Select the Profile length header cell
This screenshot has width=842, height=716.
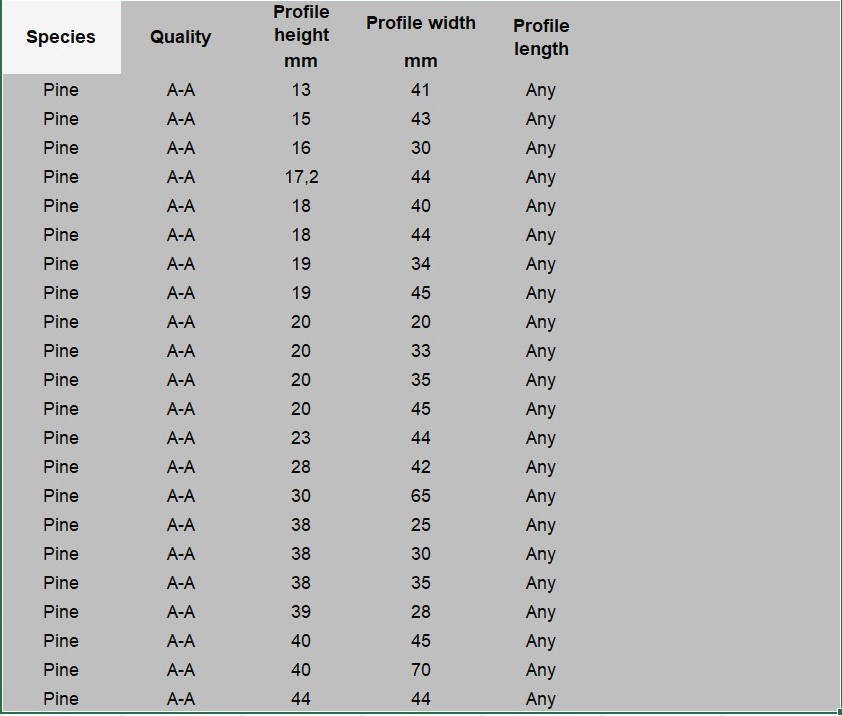pyautogui.click(x=541, y=37)
